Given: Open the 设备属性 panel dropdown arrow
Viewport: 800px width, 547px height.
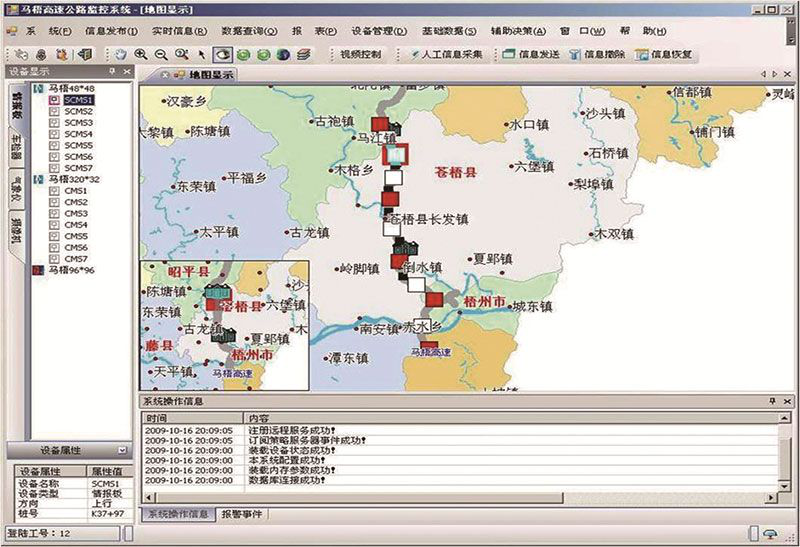Looking at the screenshot, I should [x=122, y=451].
